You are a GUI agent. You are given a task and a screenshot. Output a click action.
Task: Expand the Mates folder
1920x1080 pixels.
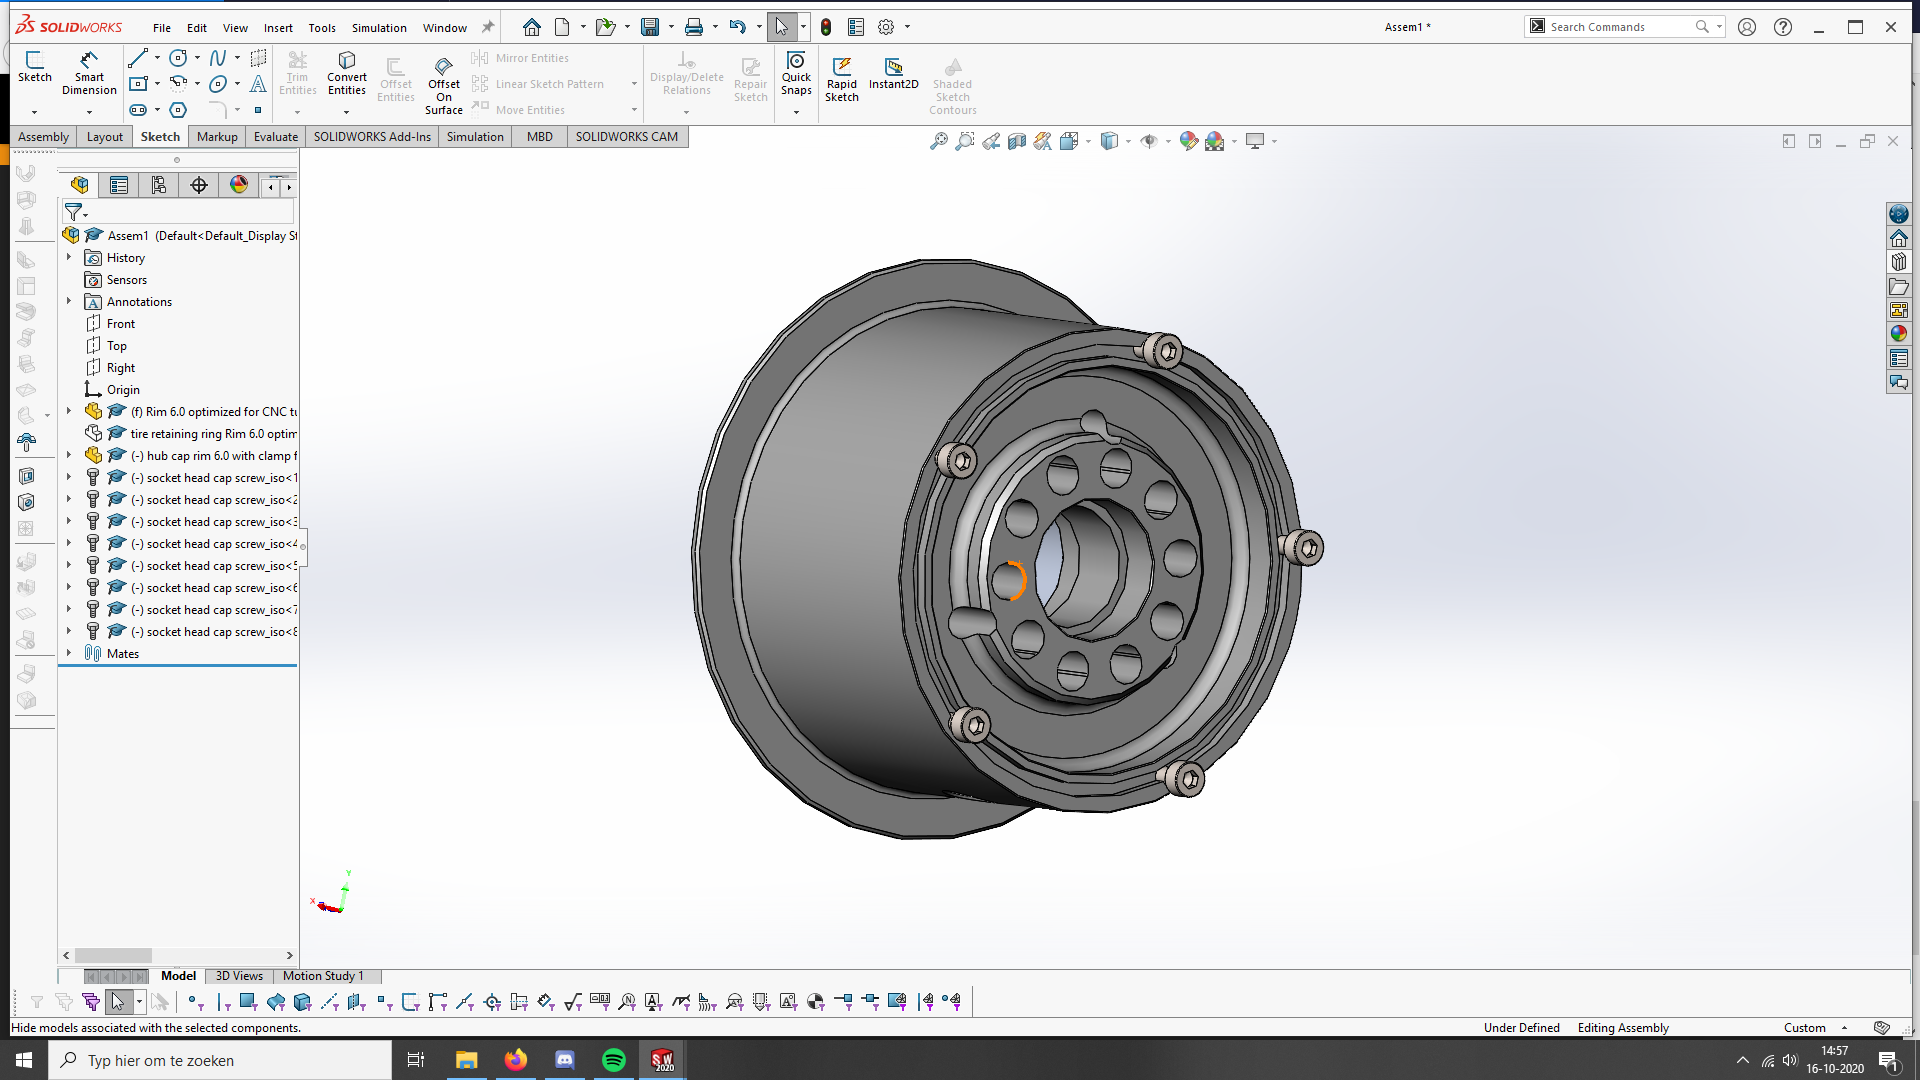(69, 654)
